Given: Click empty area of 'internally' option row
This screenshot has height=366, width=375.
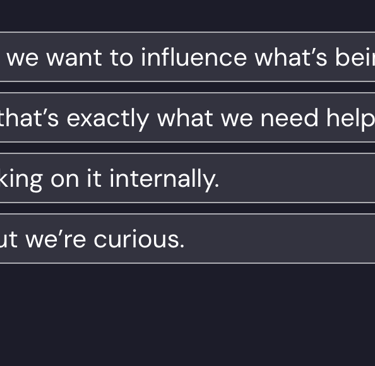Looking at the screenshot, I should (x=297, y=178).
